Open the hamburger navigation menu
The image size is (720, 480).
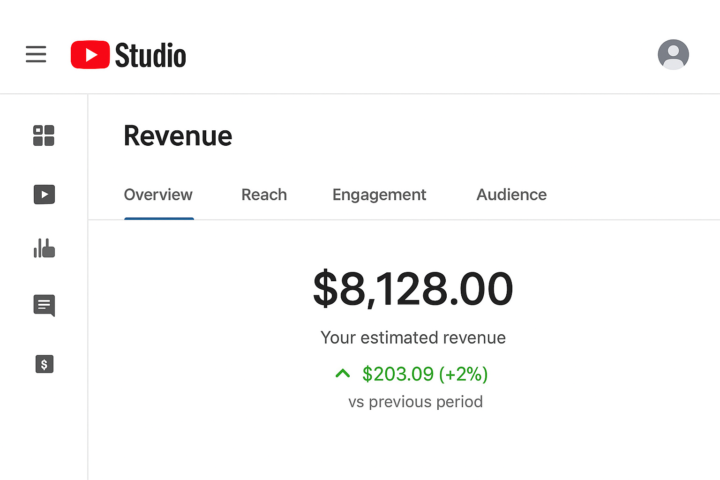[x=36, y=54]
